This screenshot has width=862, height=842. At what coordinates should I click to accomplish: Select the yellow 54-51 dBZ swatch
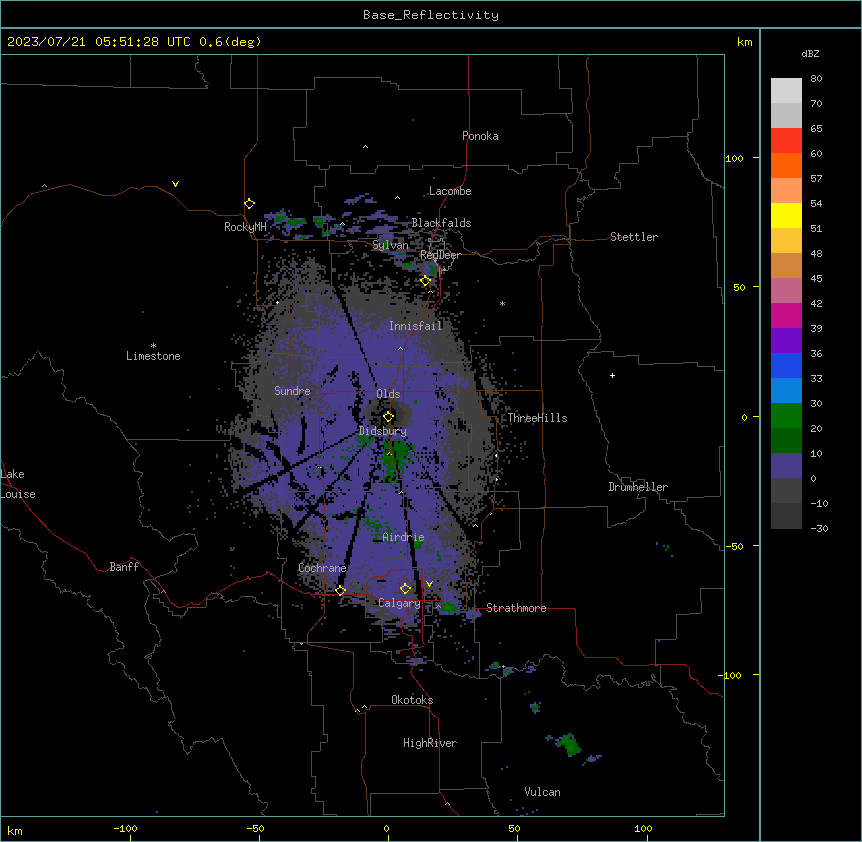pos(786,215)
